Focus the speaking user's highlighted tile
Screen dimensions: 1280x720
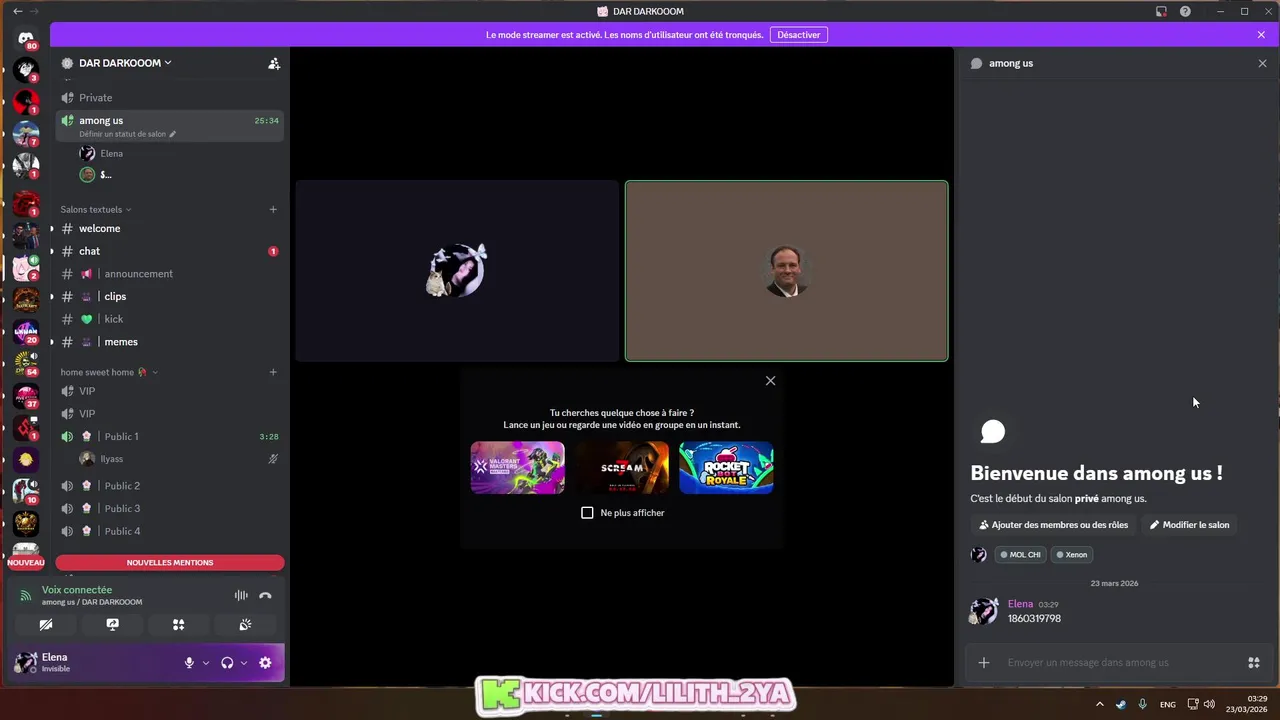point(786,271)
